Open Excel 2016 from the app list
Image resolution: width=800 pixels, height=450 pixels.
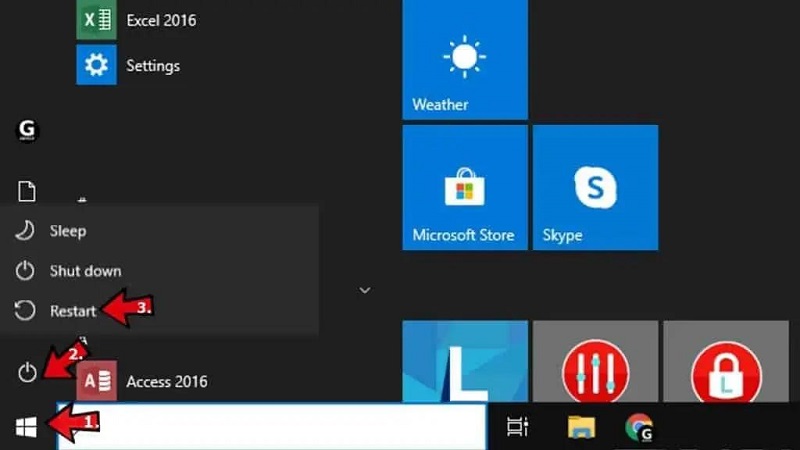tap(137, 20)
